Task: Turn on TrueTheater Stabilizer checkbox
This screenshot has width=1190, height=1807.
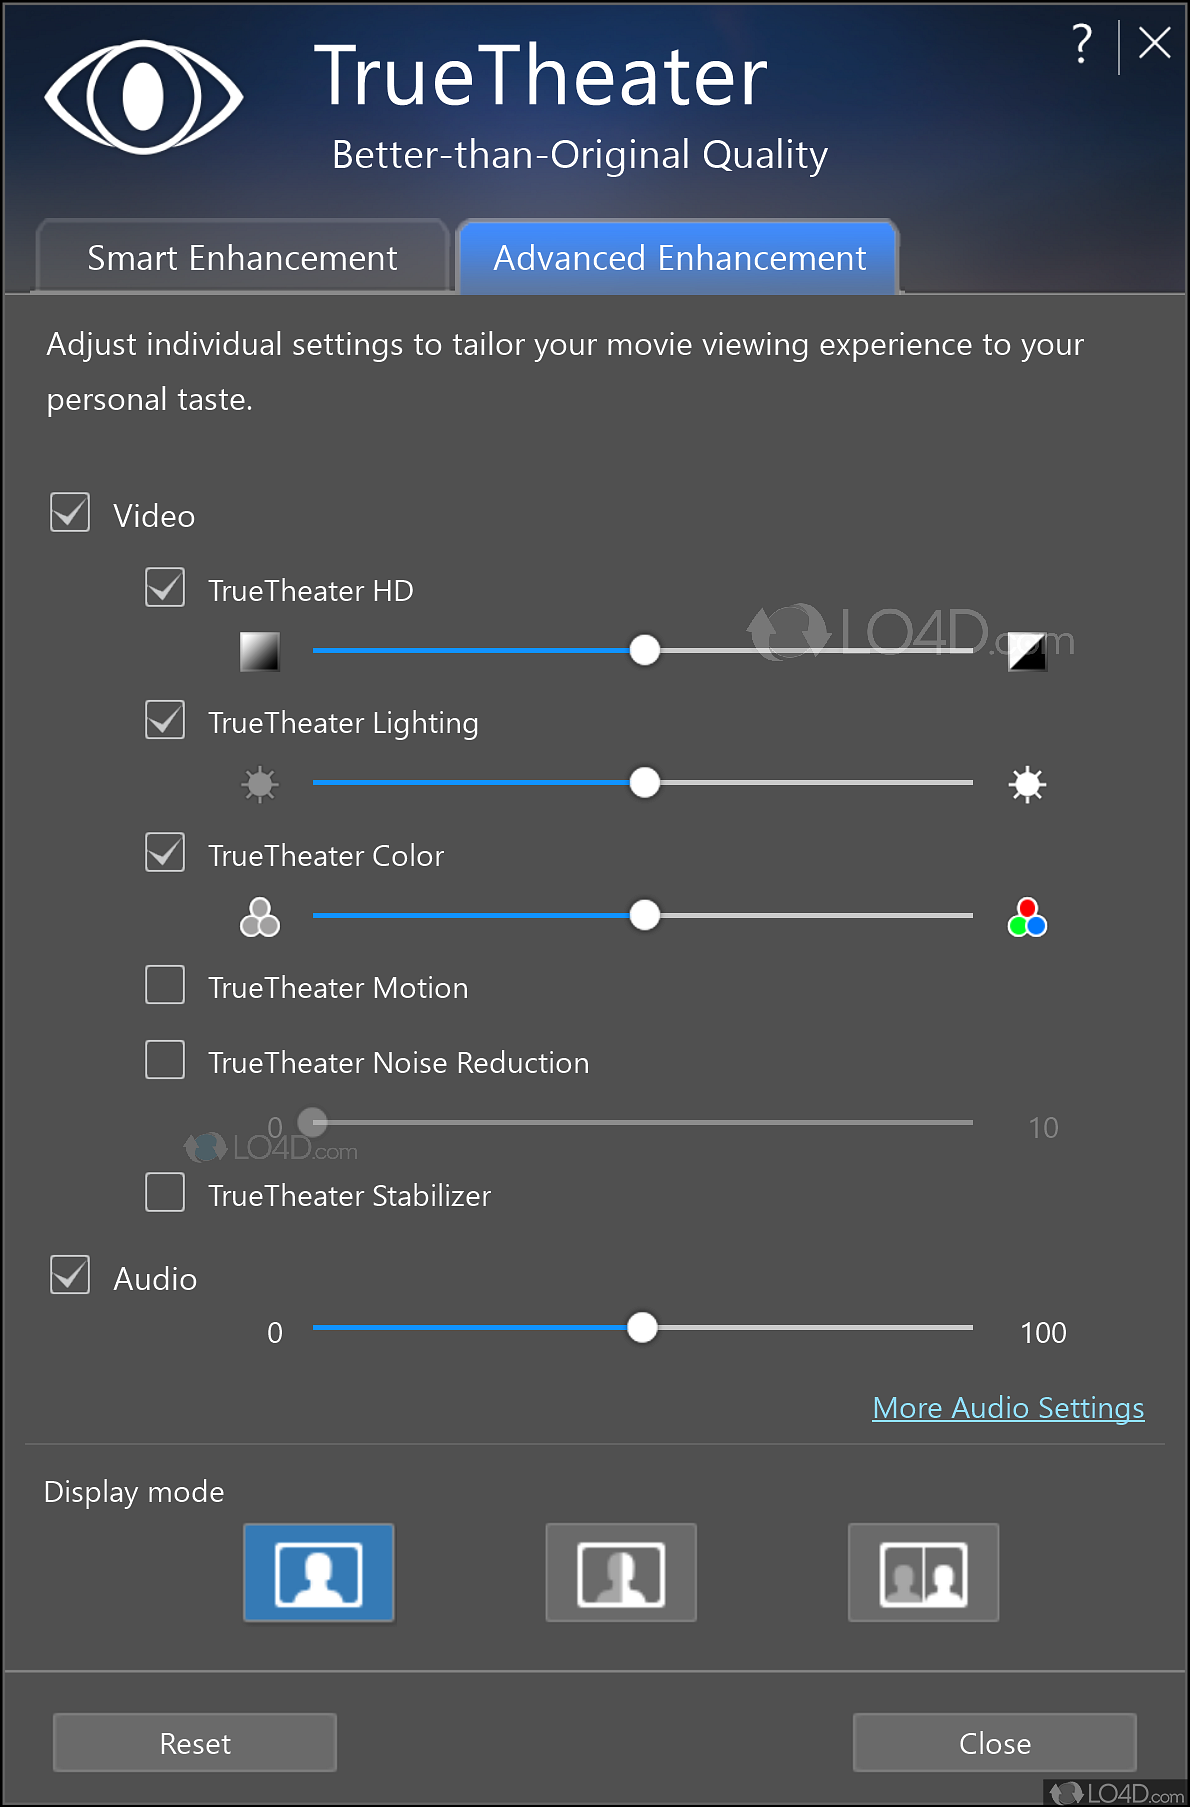Action: point(165,1193)
